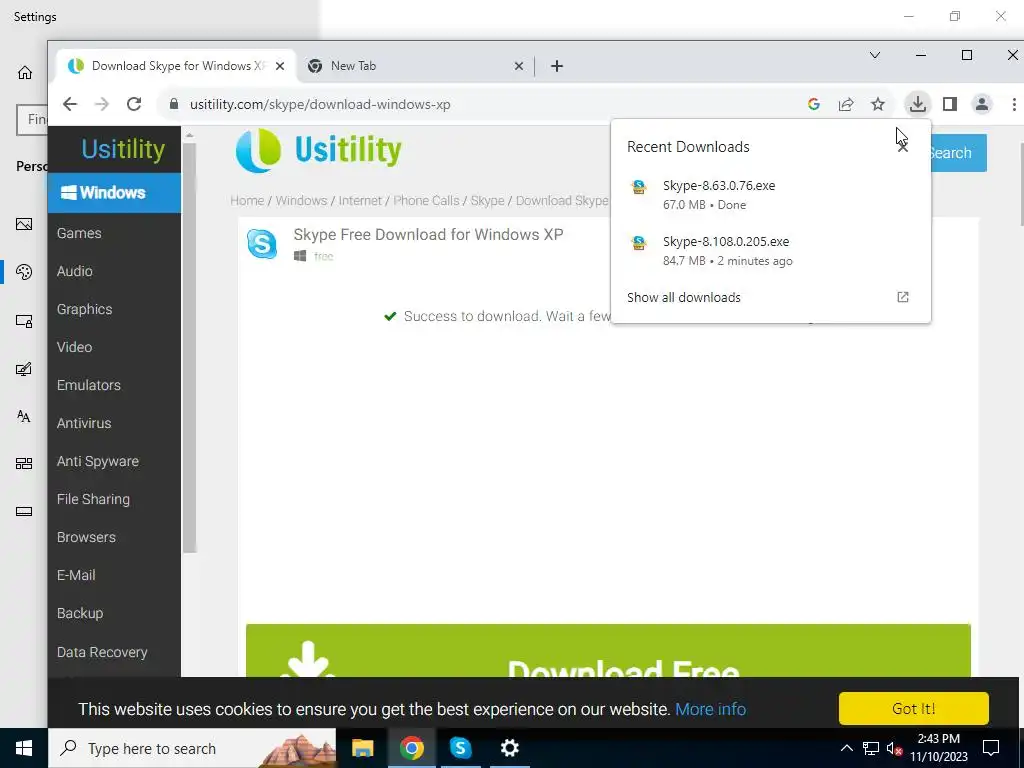Open File Explorer from the taskbar
Screen dimensions: 1024x768
pos(362,748)
